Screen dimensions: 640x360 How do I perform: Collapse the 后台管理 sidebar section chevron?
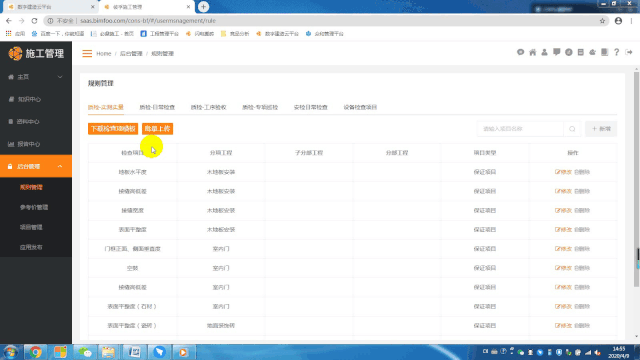60,167
